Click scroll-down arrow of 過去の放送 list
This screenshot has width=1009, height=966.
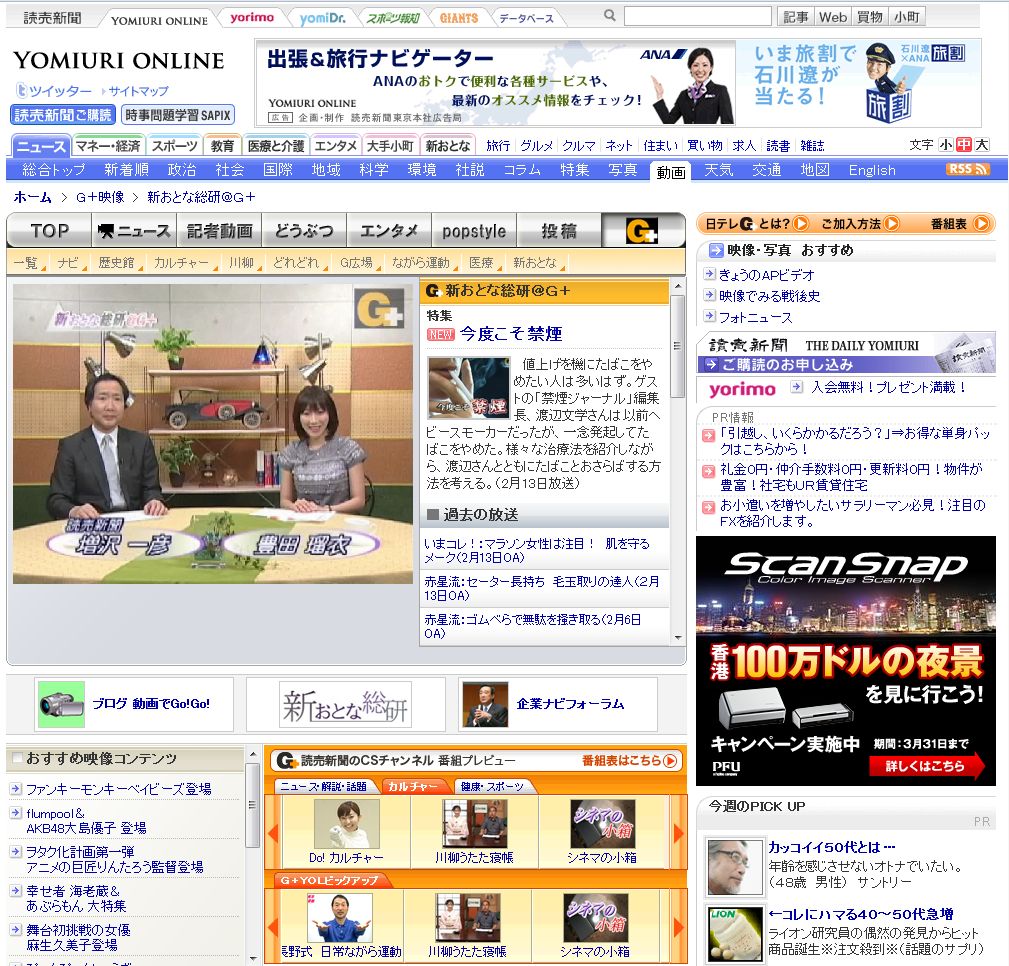[678, 637]
